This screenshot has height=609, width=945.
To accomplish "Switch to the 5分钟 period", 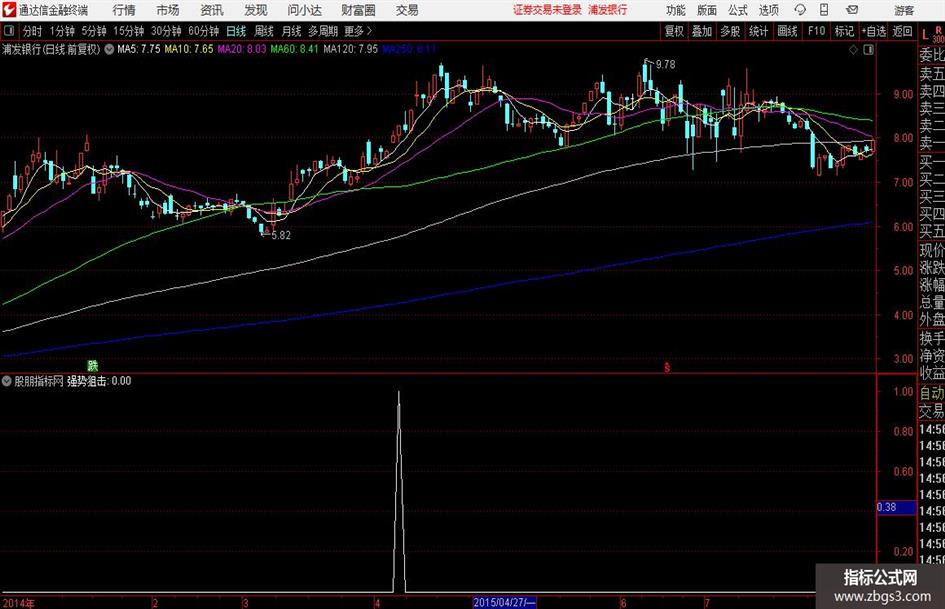I will point(94,31).
